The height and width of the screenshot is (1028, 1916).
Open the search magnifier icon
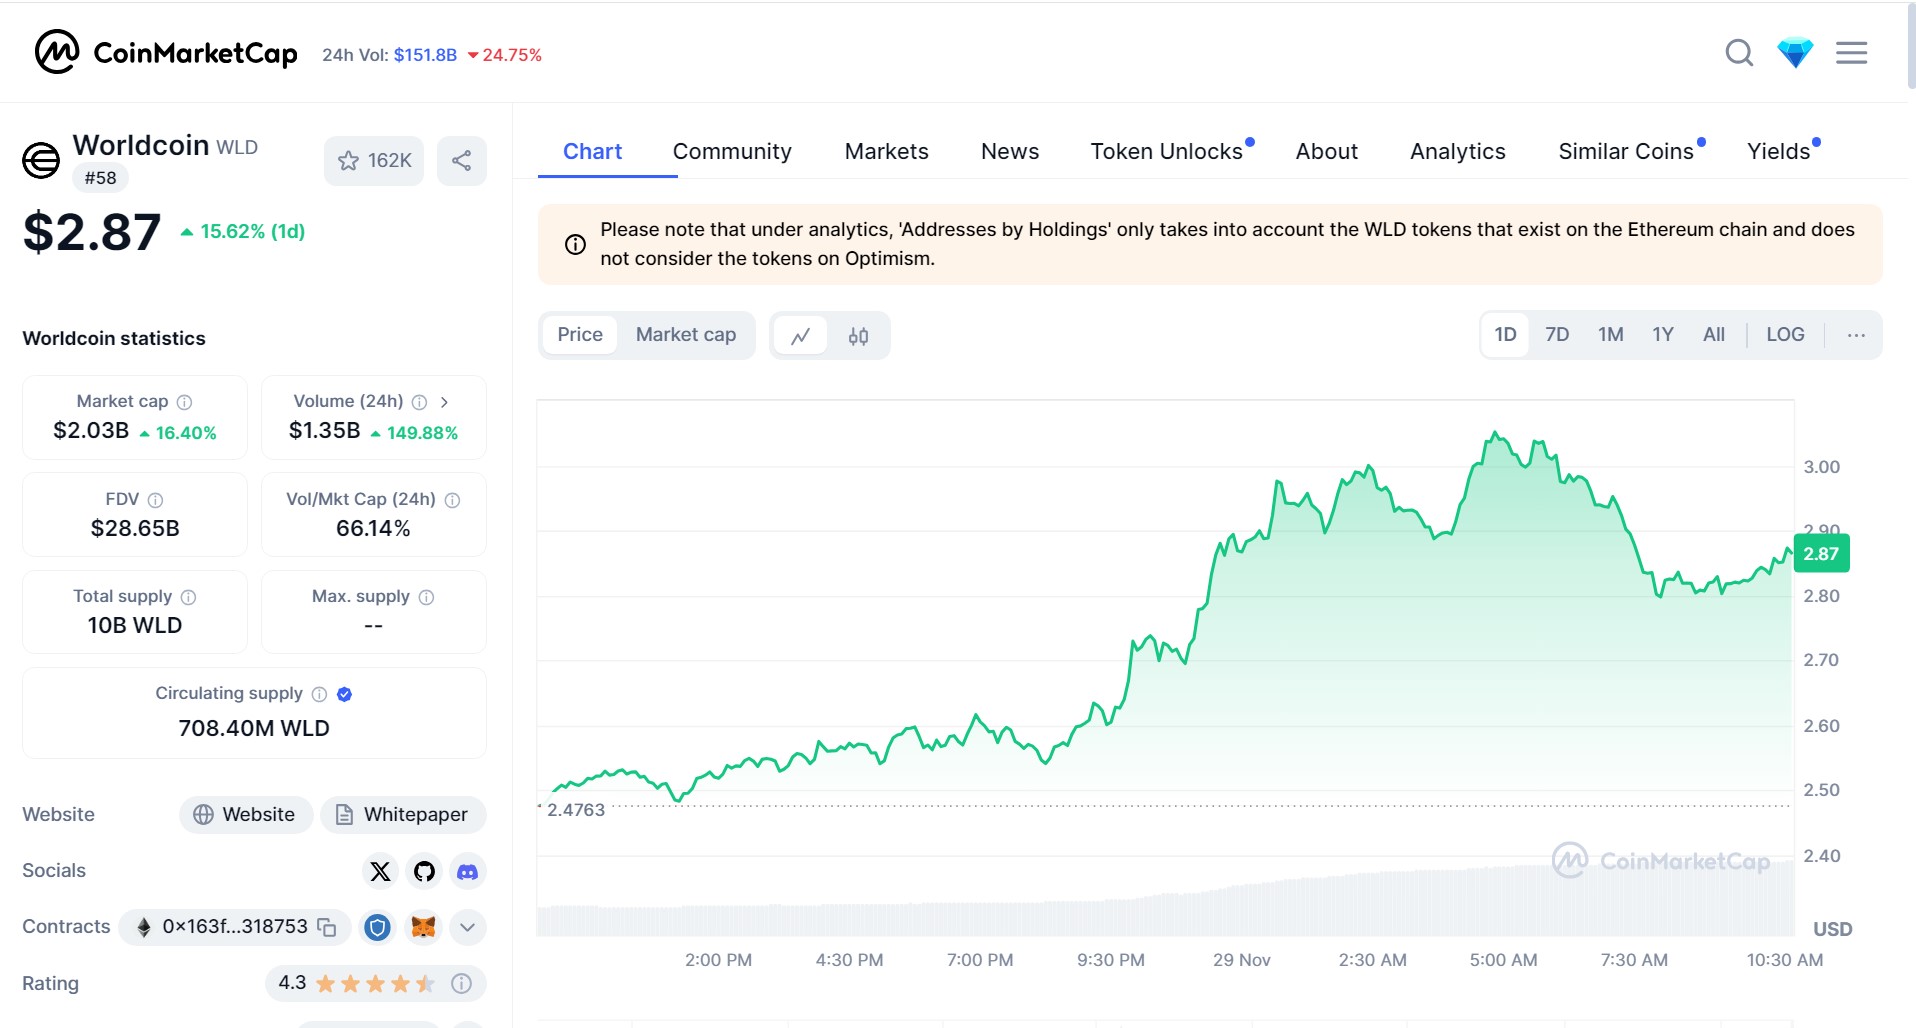click(x=1739, y=53)
